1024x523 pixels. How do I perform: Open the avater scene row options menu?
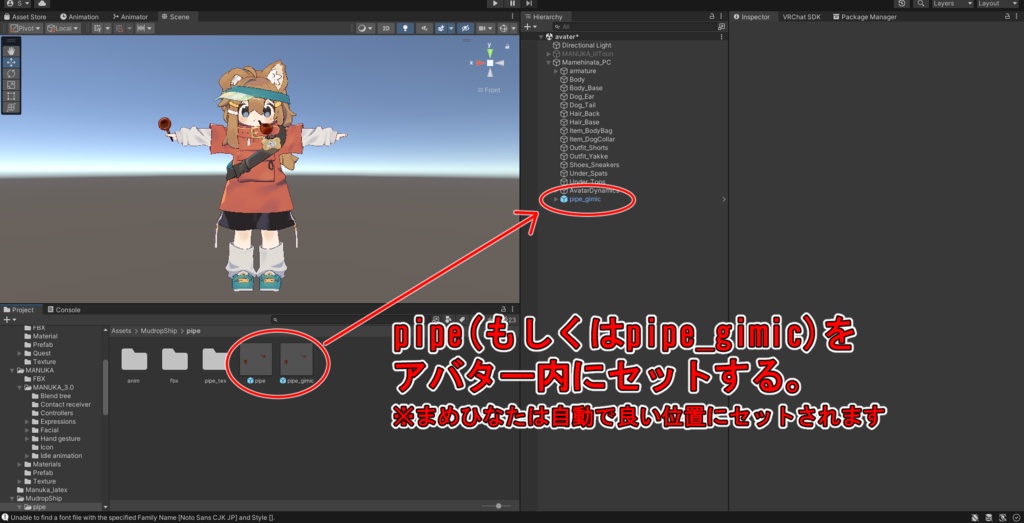coord(722,37)
